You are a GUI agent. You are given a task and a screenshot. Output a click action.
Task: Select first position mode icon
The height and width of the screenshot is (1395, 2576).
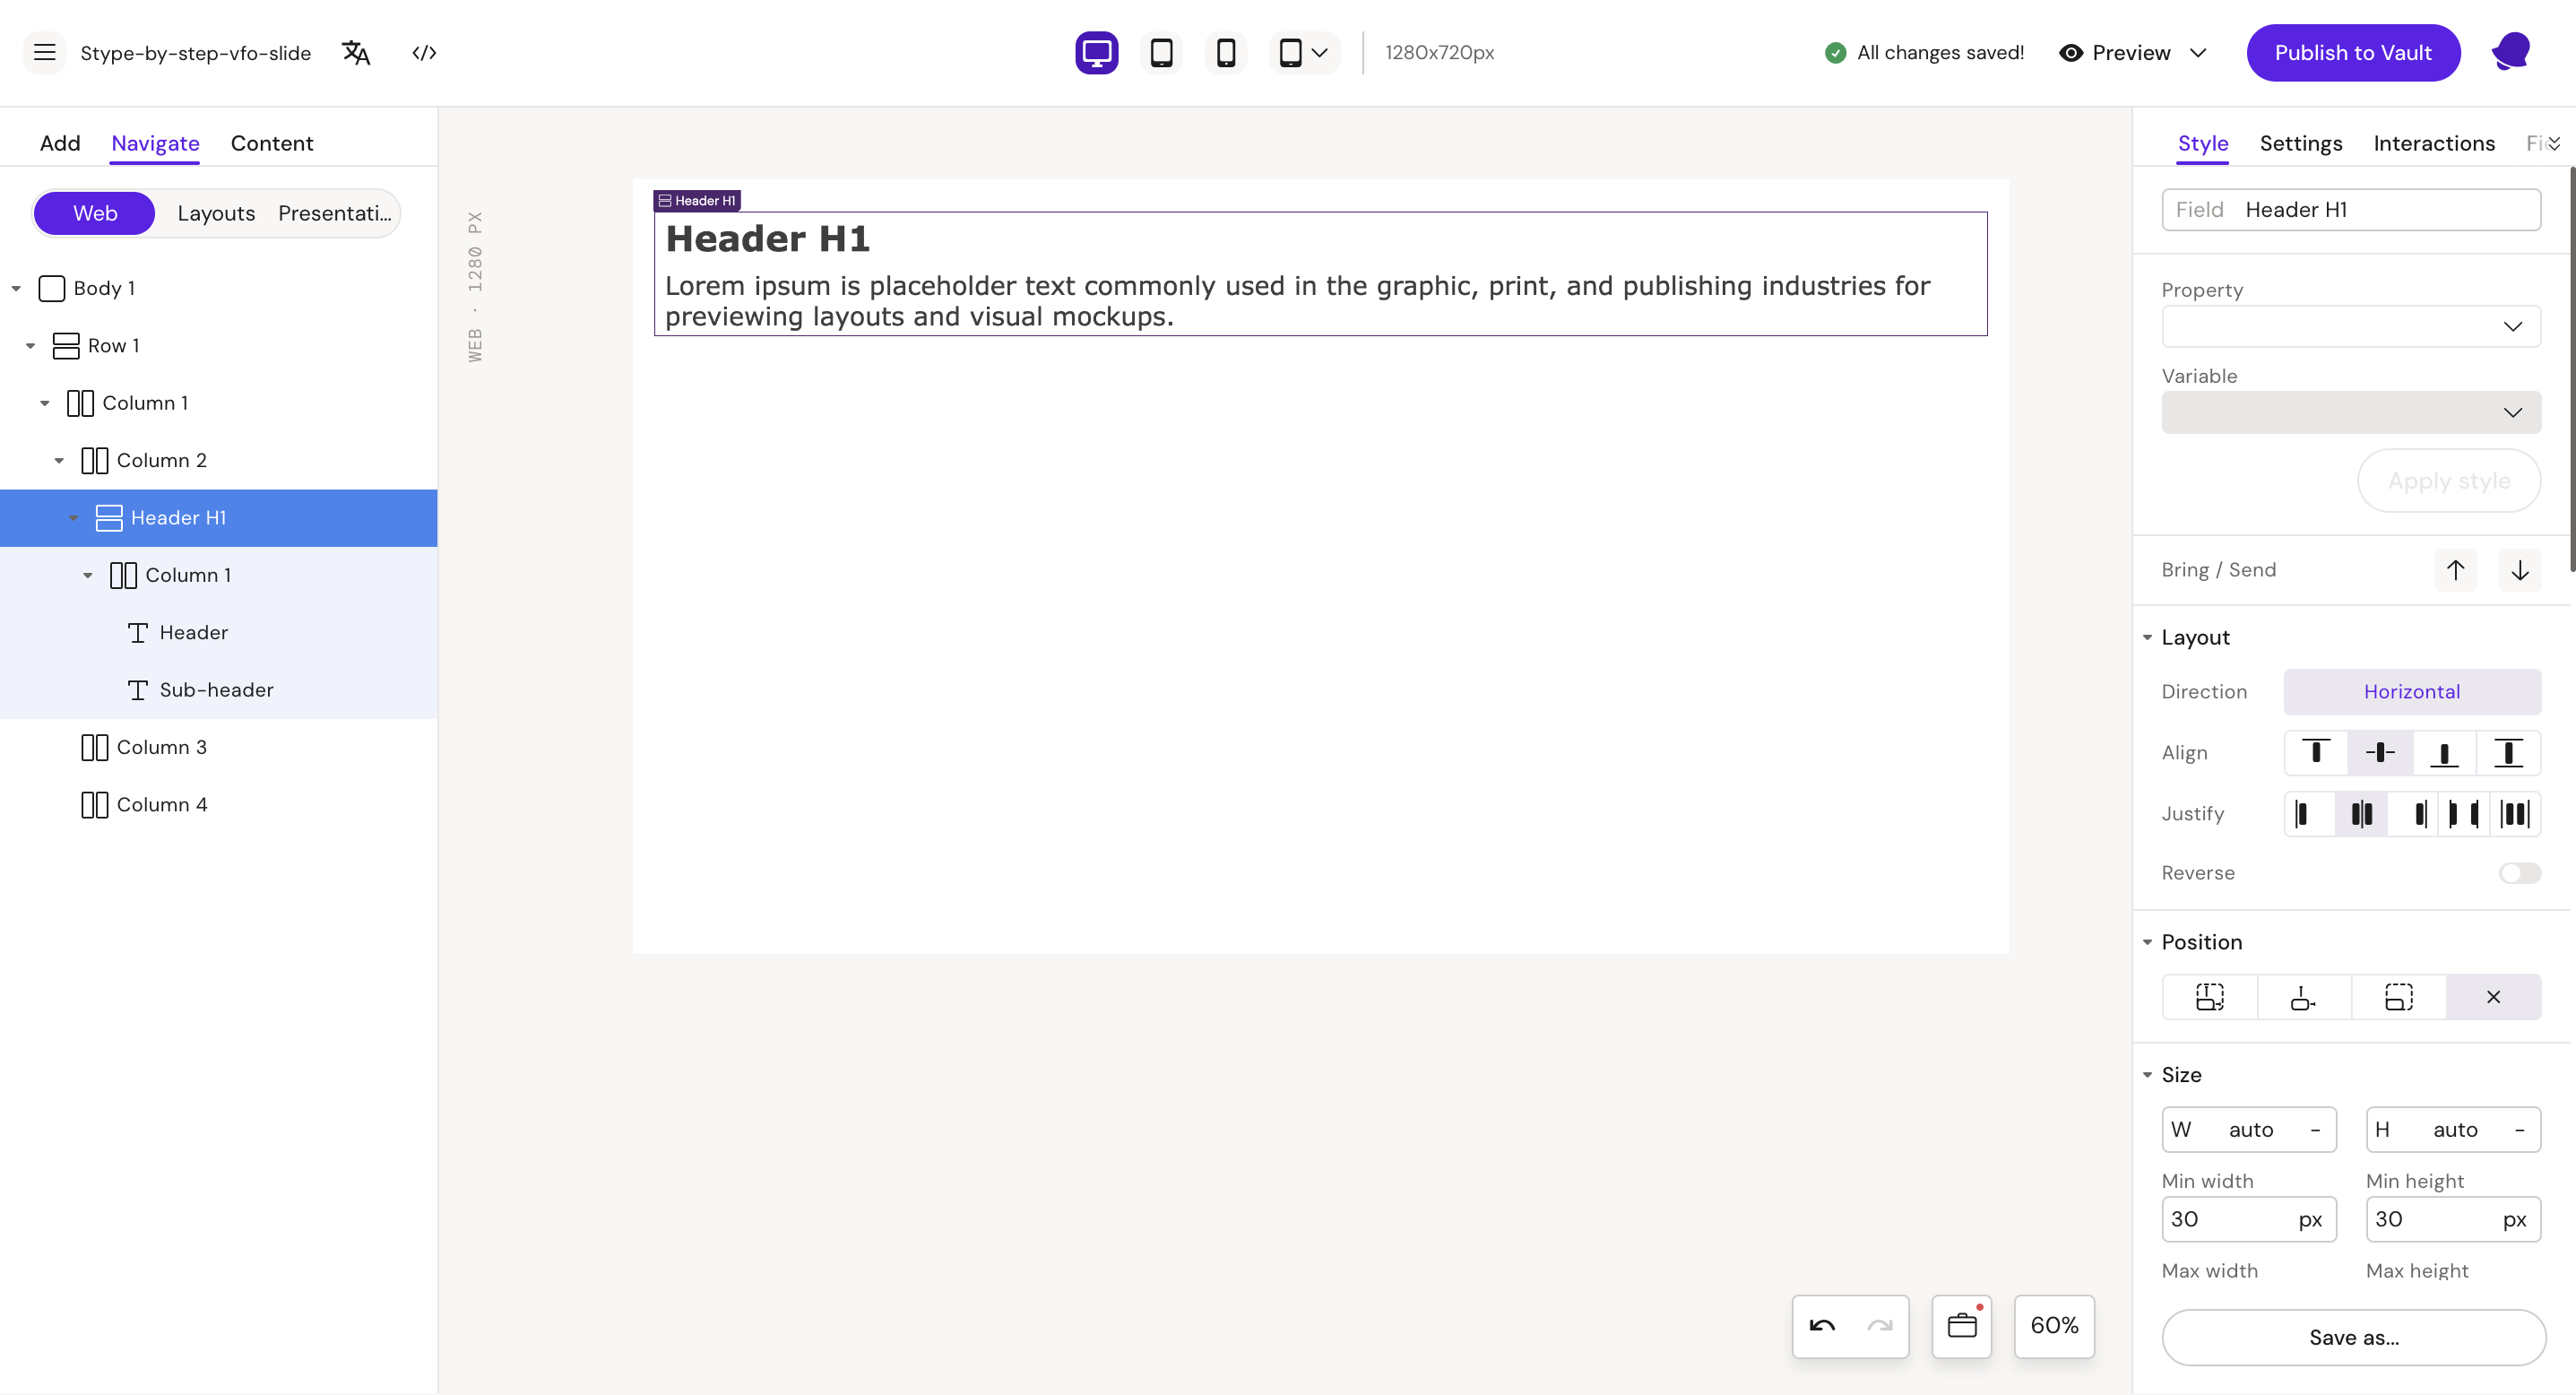[x=2210, y=997]
